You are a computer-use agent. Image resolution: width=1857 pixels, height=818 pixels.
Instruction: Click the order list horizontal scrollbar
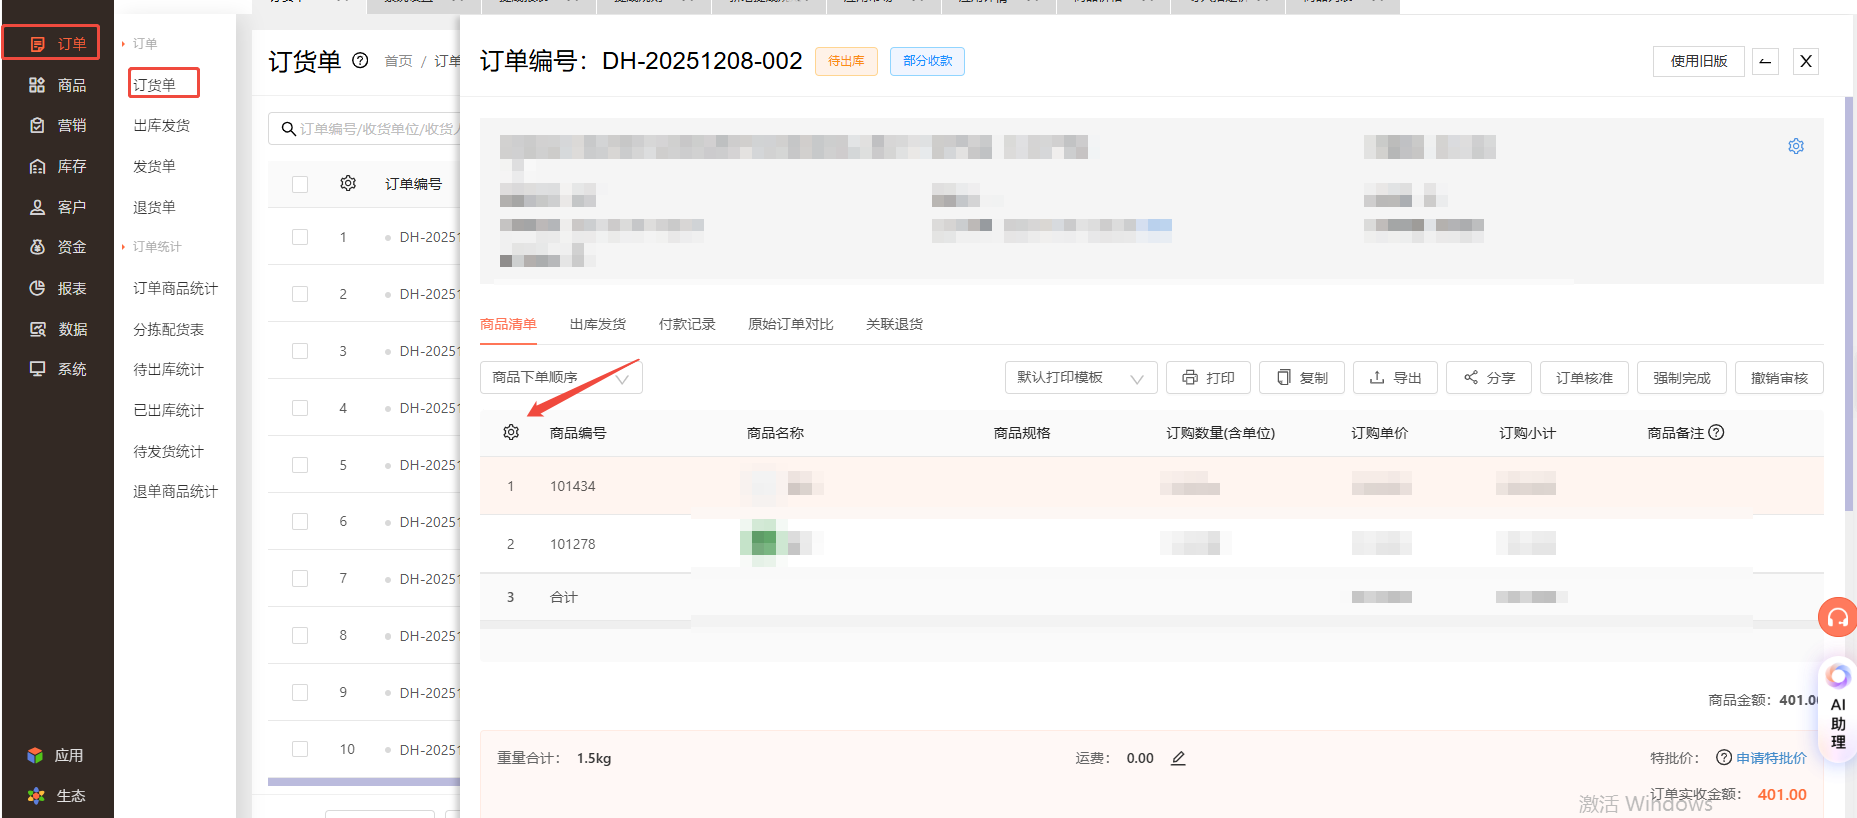point(364,782)
